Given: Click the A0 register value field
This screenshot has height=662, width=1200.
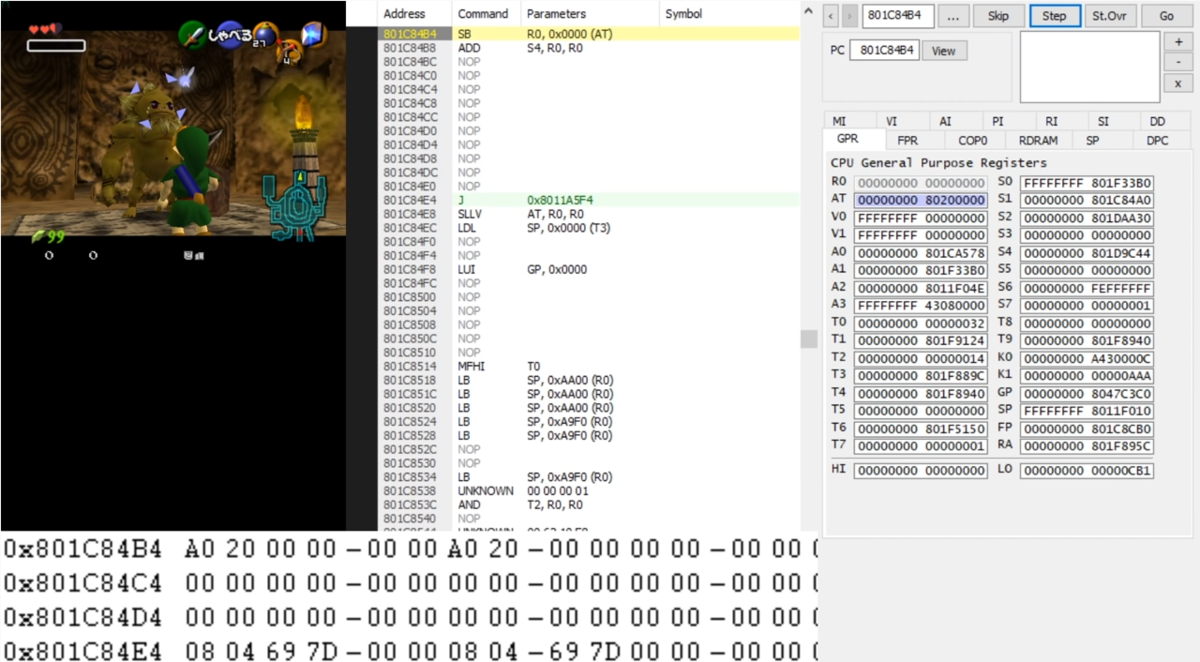Looking at the screenshot, I should [x=921, y=253].
